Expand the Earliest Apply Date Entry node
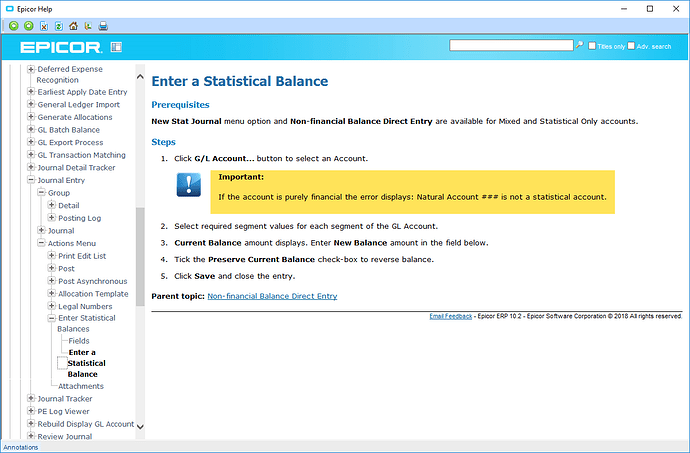The height and width of the screenshot is (453, 690). pyautogui.click(x=31, y=92)
